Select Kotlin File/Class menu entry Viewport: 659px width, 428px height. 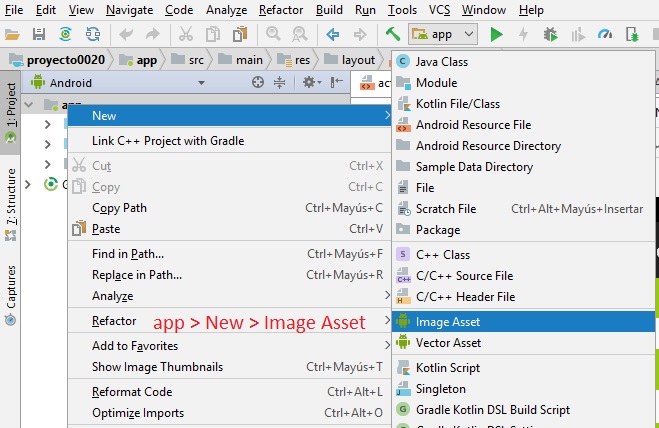pyautogui.click(x=457, y=104)
